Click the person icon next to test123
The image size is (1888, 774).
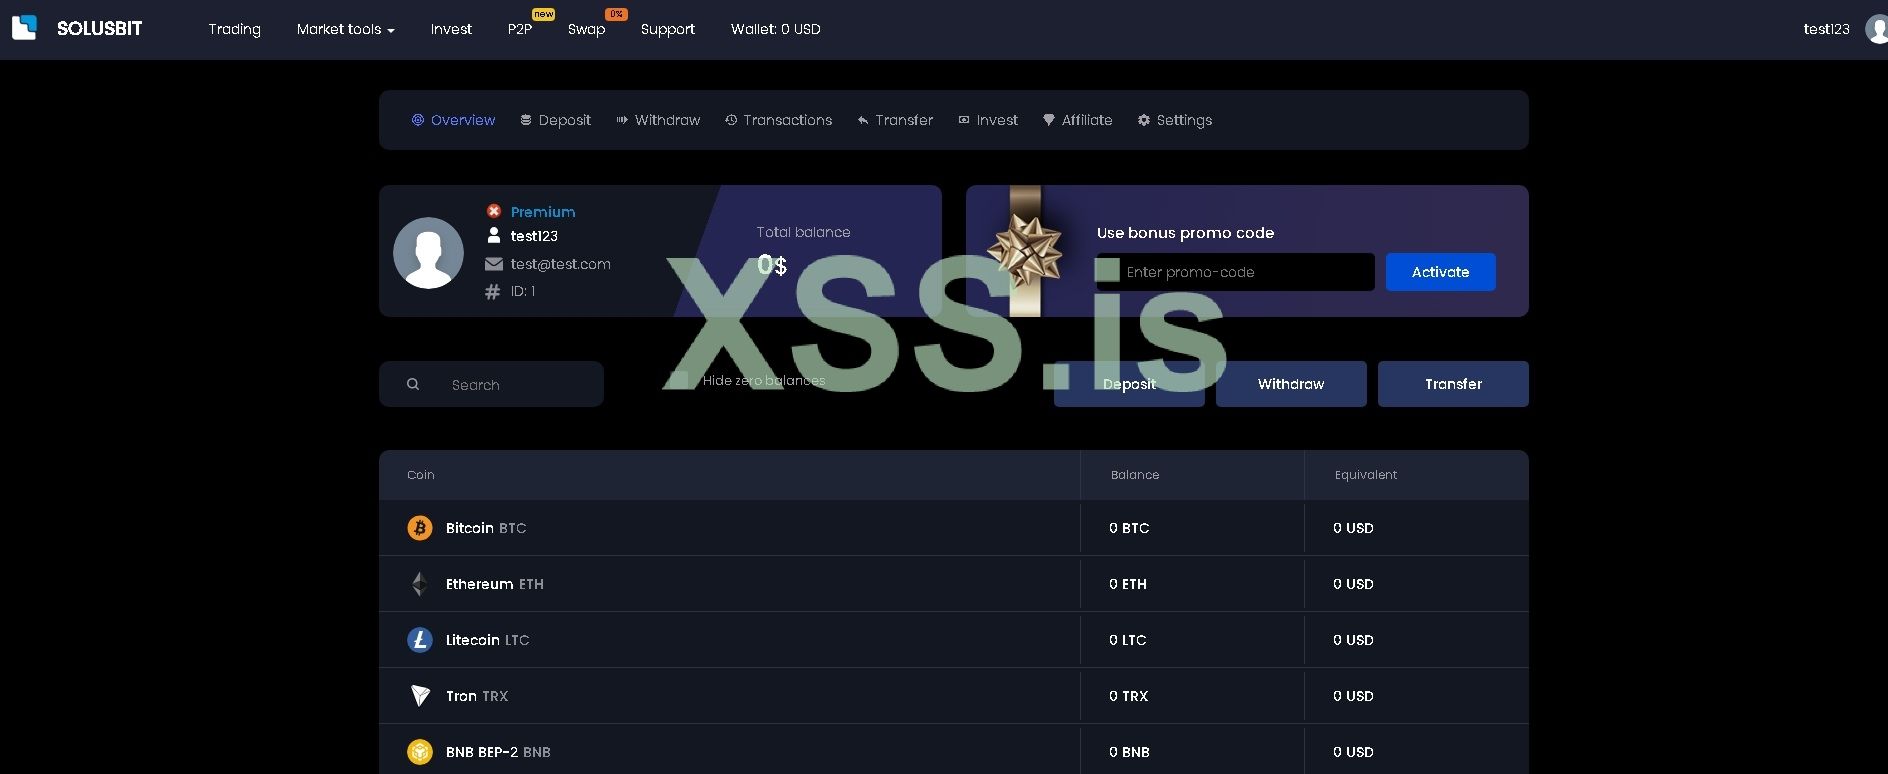tap(493, 235)
